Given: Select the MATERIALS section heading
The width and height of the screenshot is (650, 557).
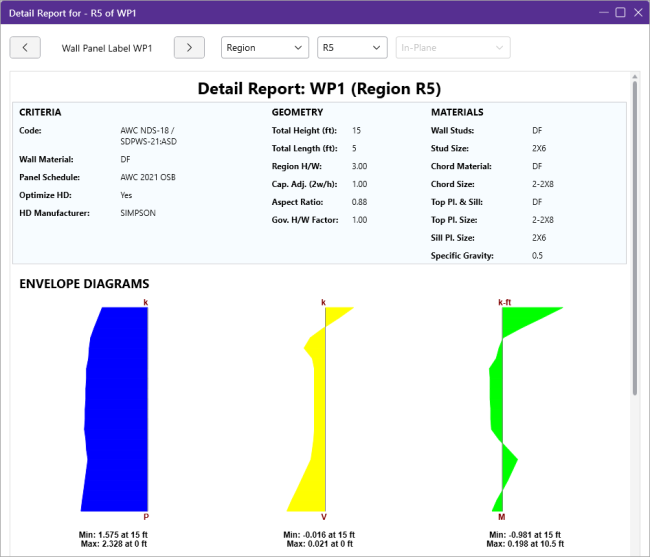Looking at the screenshot, I should (457, 112).
